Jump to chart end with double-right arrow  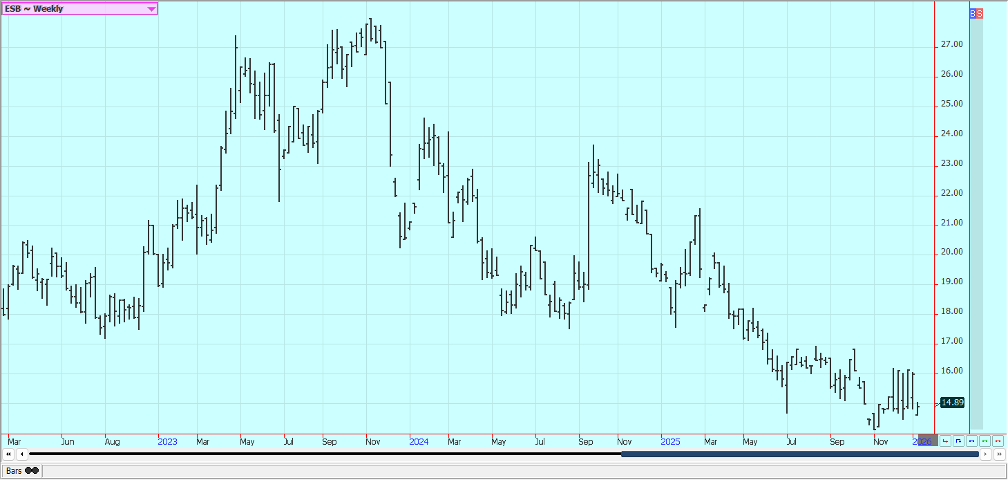click(998, 454)
